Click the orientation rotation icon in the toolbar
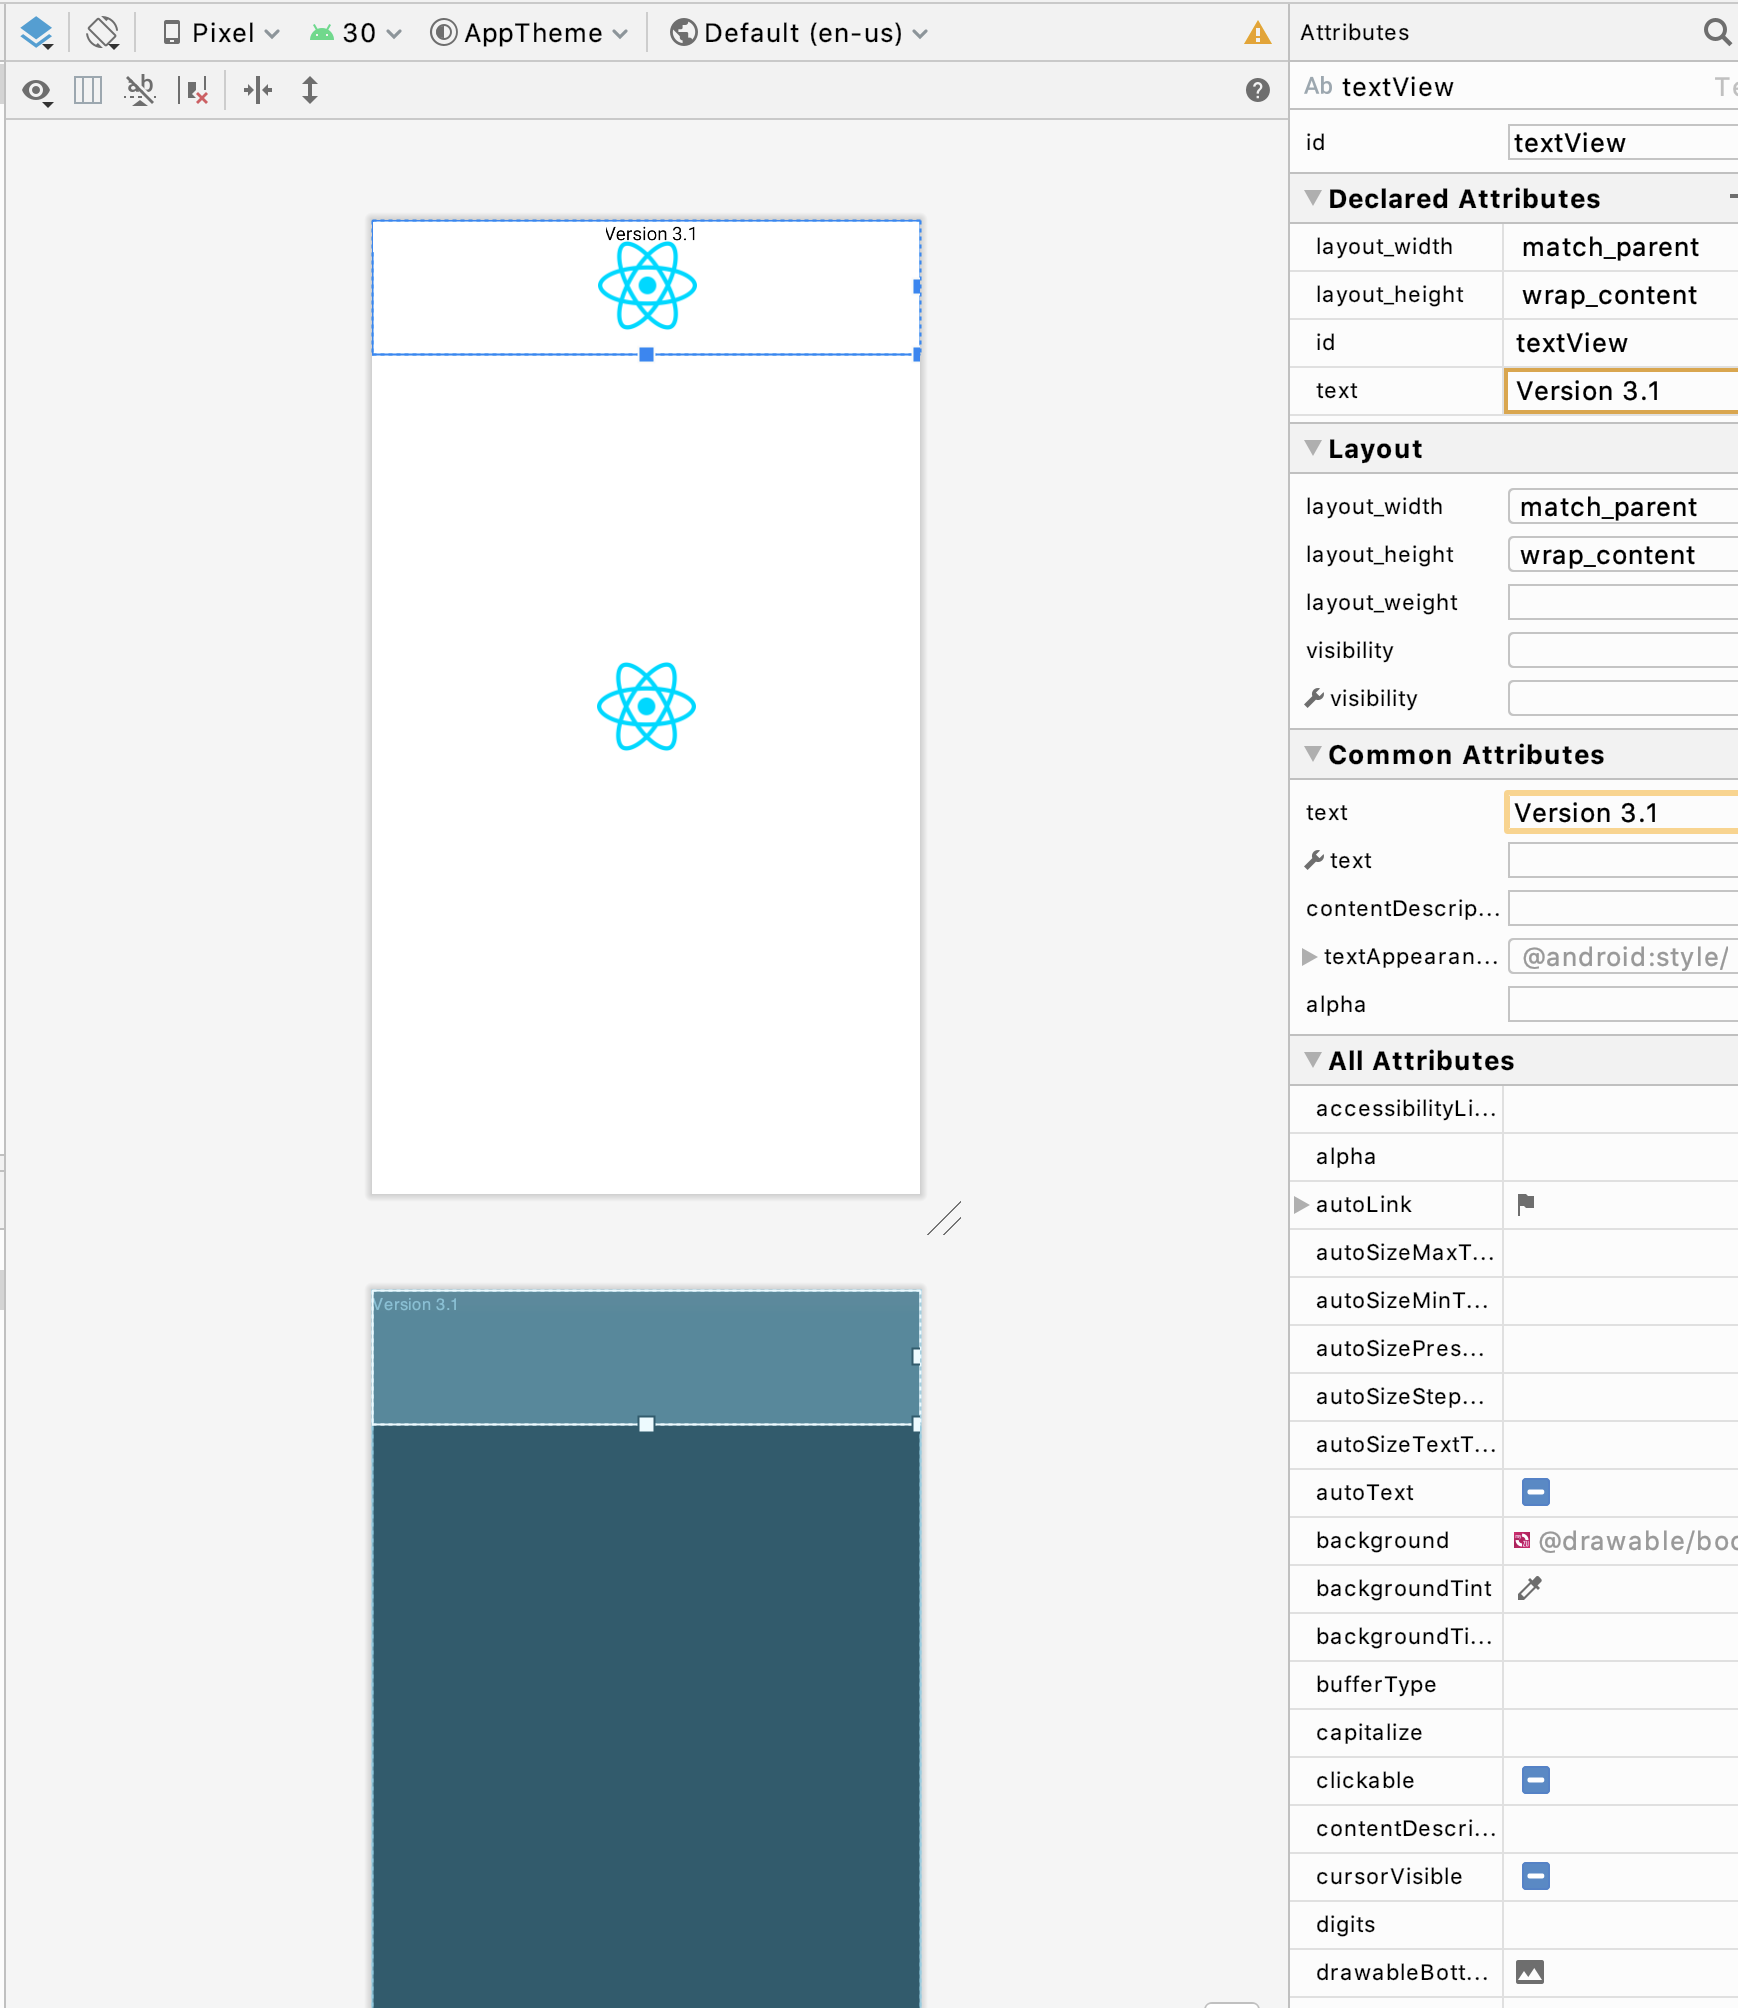The height and width of the screenshot is (2008, 1738). (x=103, y=32)
